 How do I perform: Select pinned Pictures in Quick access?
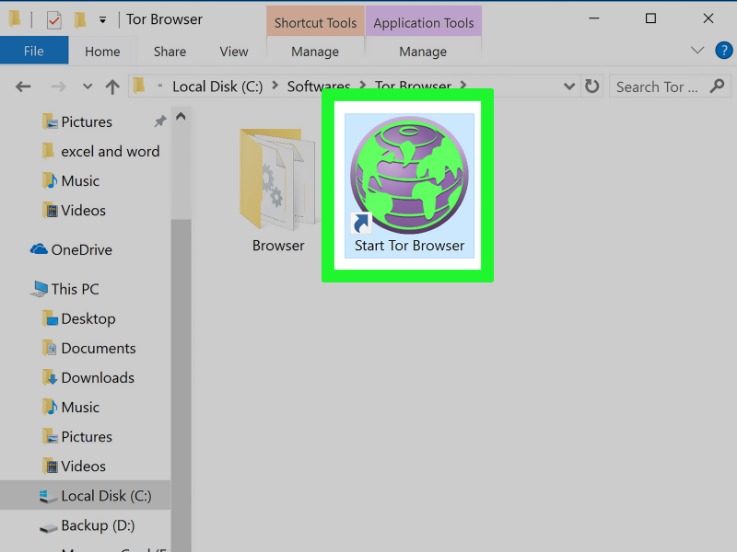point(86,122)
